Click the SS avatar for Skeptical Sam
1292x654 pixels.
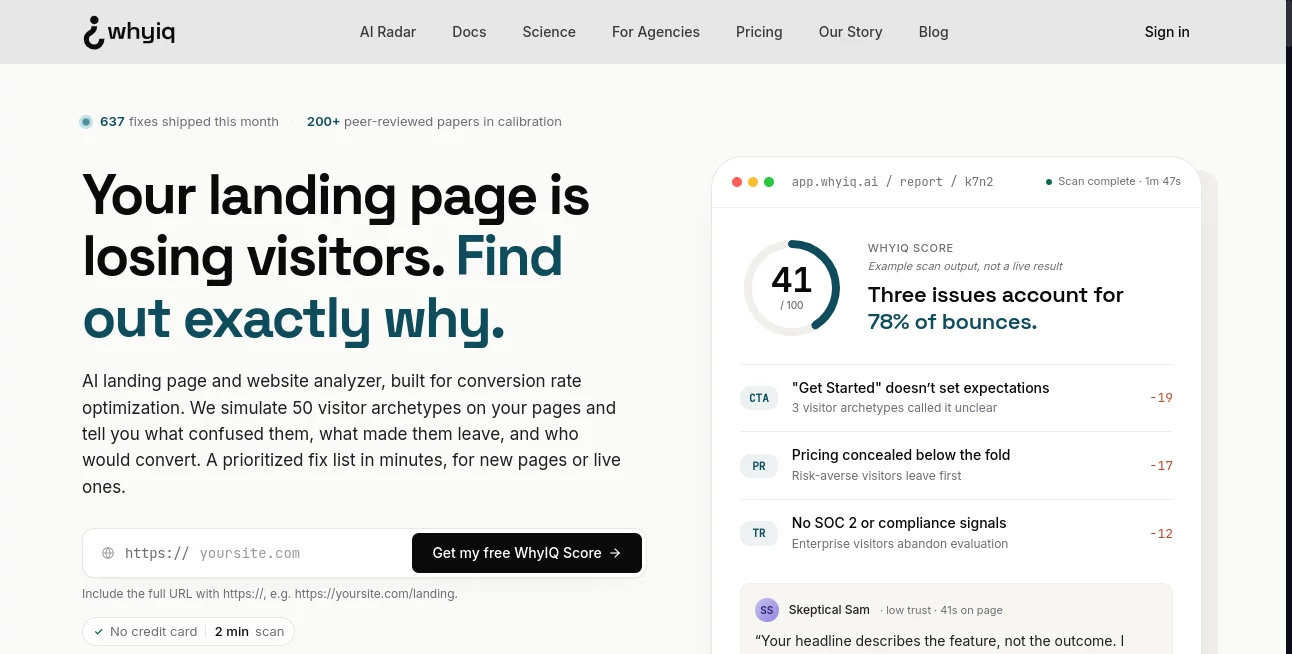coord(767,610)
